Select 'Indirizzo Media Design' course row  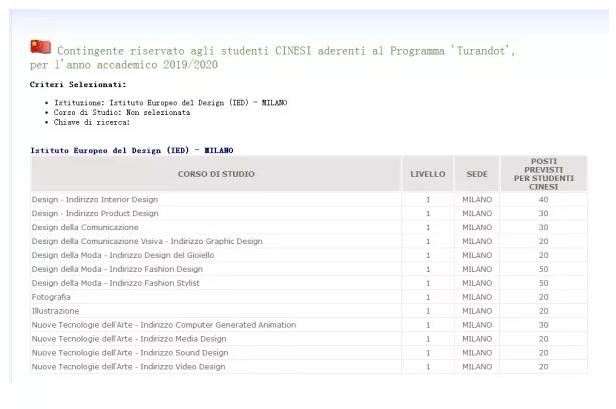point(309,339)
